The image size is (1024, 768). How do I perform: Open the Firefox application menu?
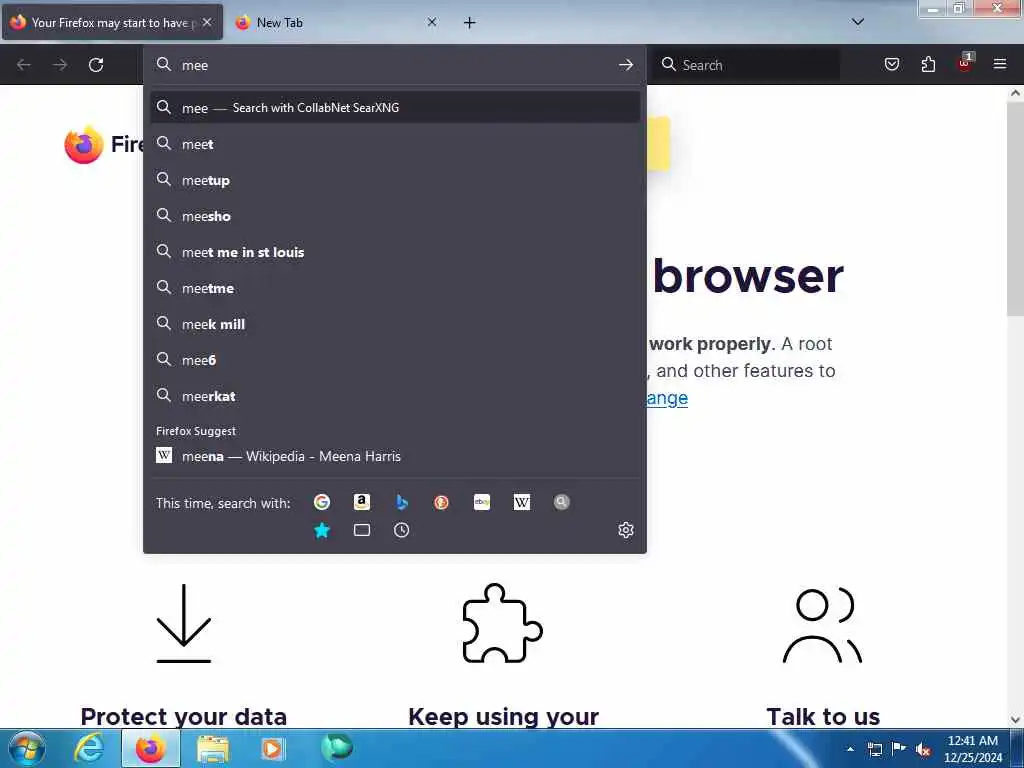1000,64
